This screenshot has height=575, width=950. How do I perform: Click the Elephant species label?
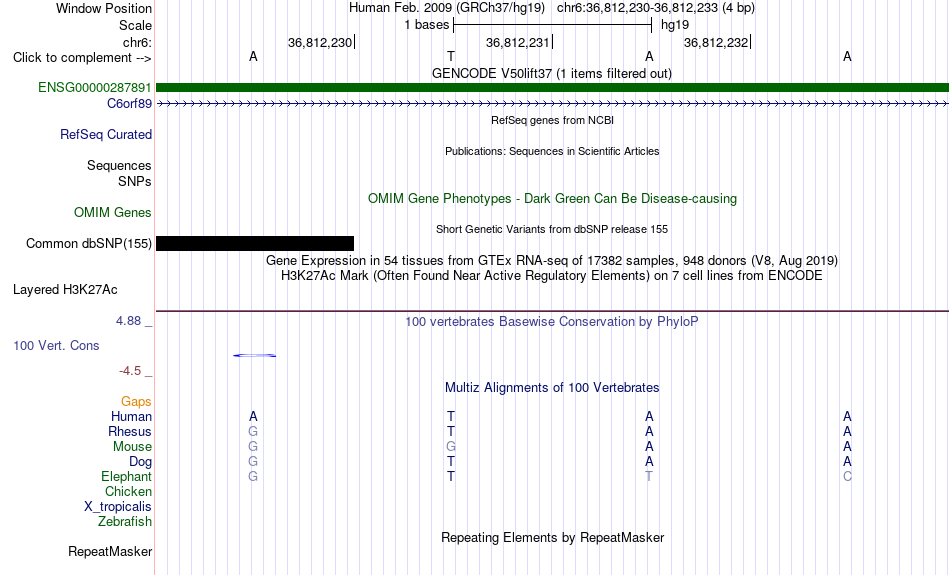(127, 476)
